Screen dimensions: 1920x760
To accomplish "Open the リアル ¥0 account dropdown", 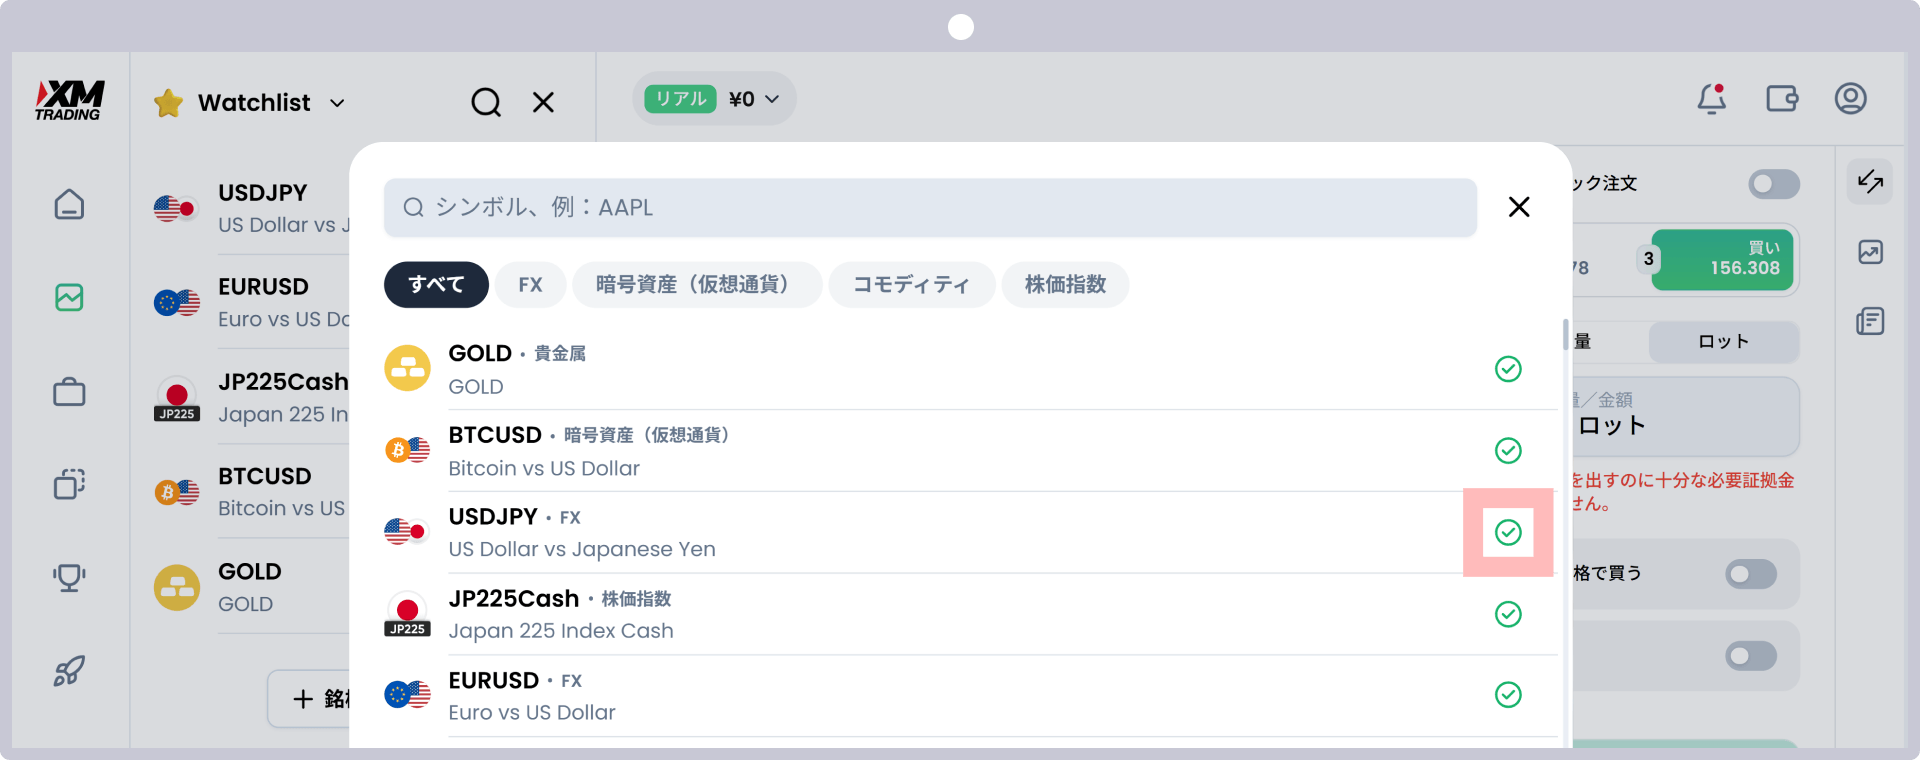I will point(714,99).
